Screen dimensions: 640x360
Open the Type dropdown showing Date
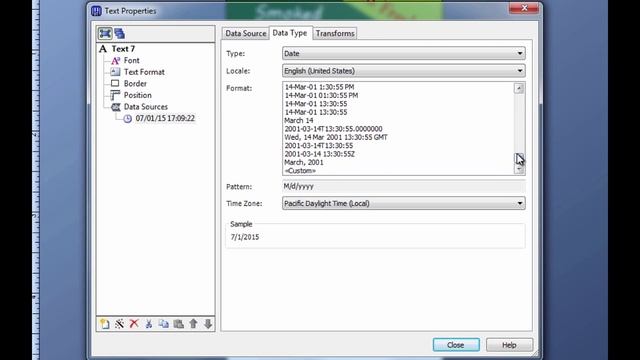coord(404,53)
